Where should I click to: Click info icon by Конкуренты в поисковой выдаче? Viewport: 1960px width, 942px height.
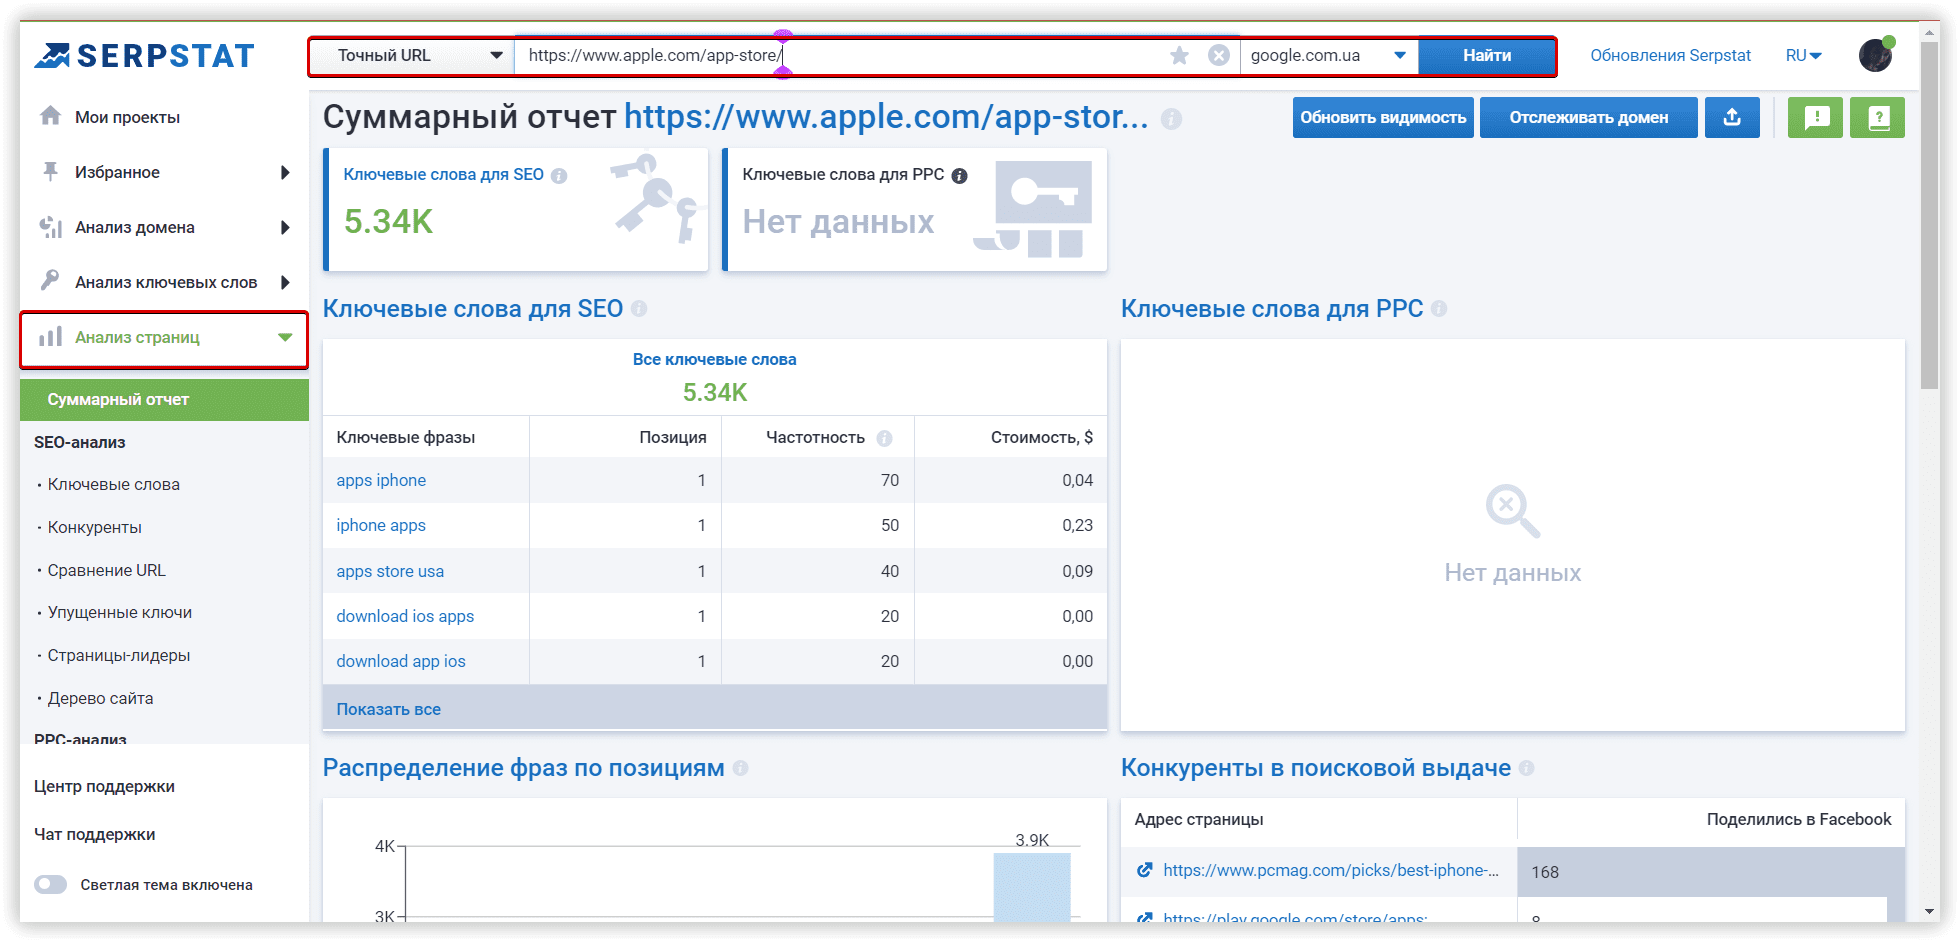coord(1526,768)
